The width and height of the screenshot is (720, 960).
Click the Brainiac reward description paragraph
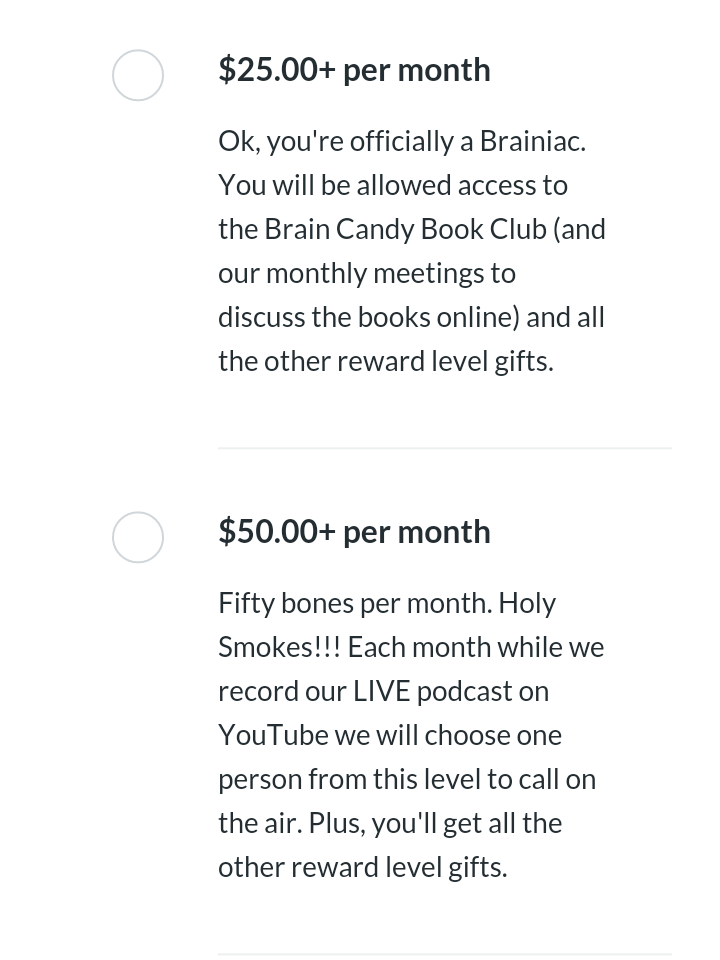tap(412, 251)
